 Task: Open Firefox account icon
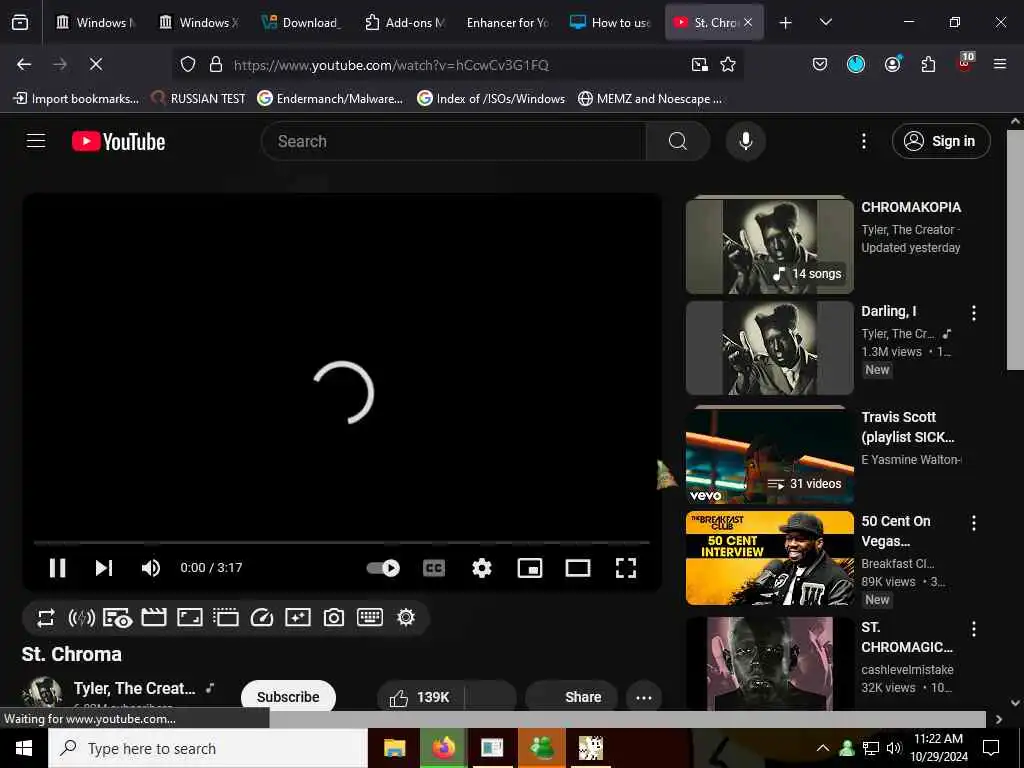[893, 64]
